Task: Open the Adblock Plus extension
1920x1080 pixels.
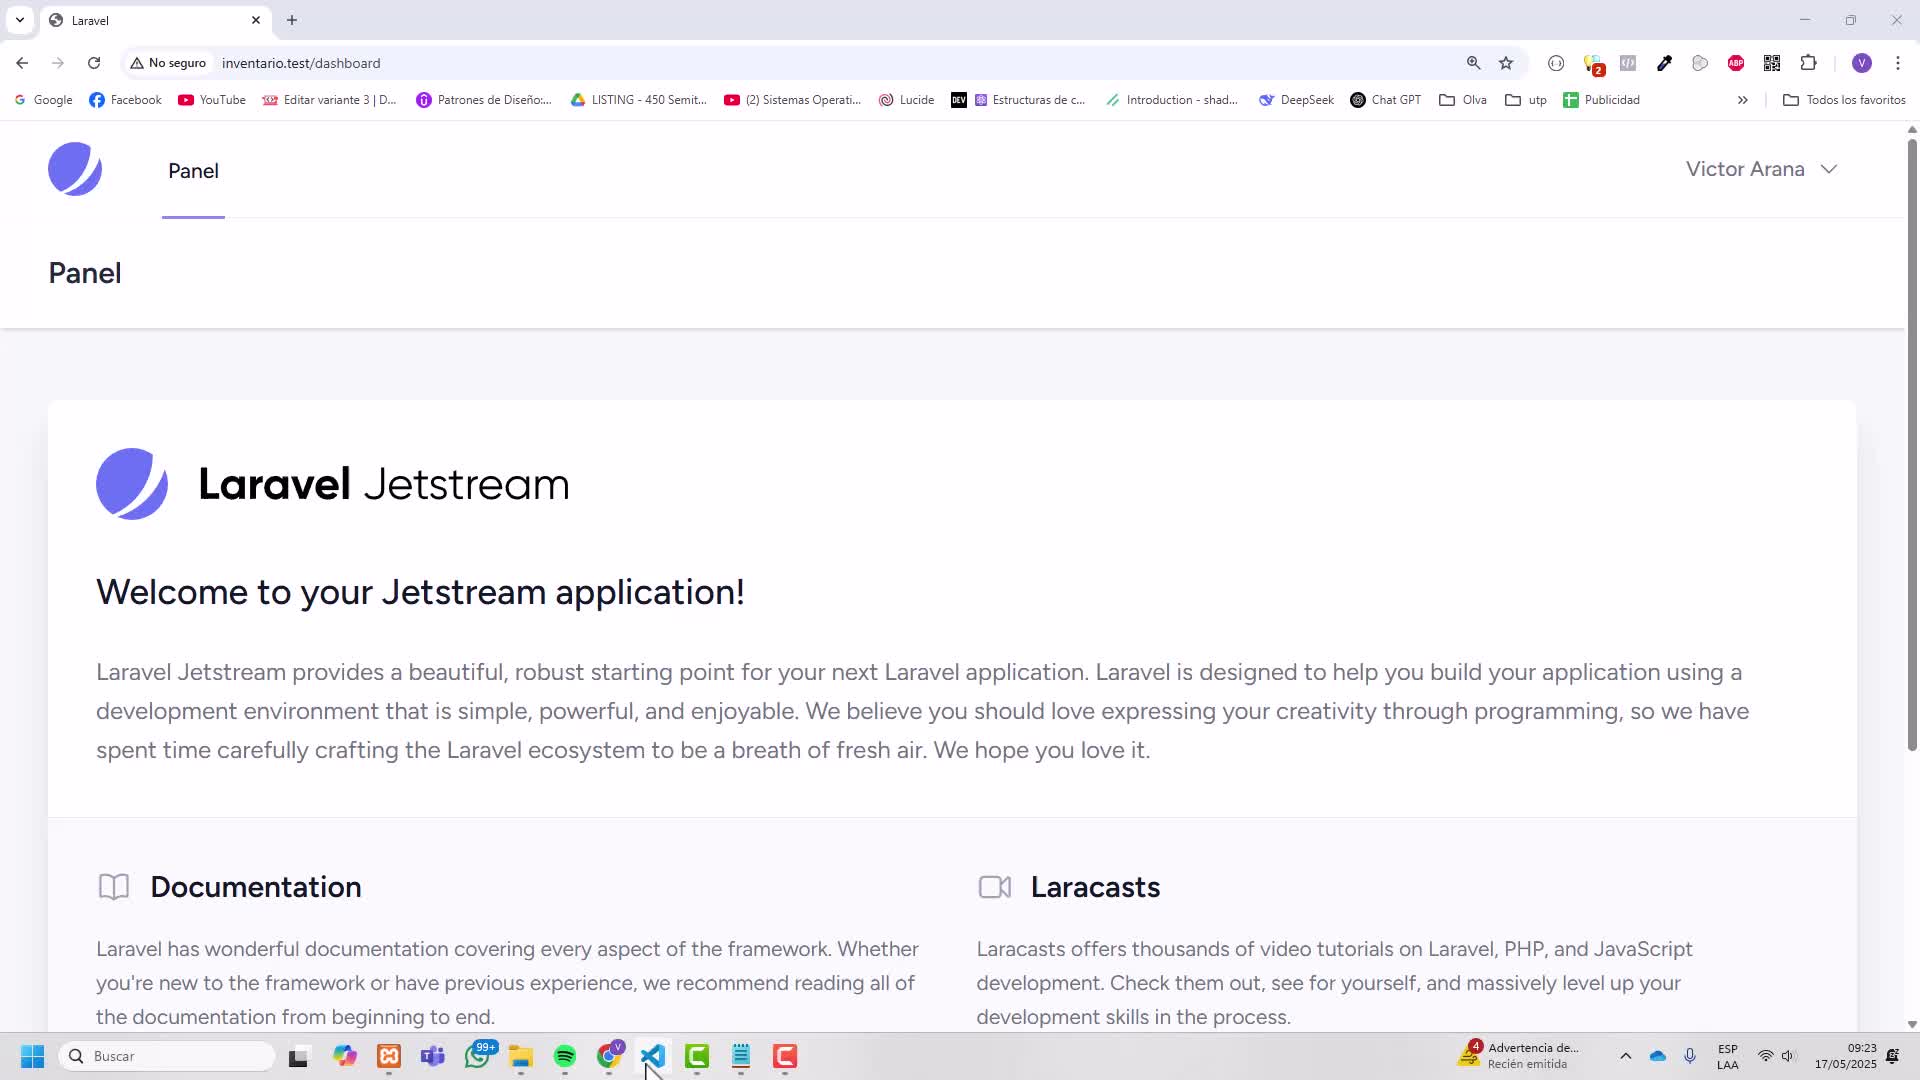Action: point(1736,63)
